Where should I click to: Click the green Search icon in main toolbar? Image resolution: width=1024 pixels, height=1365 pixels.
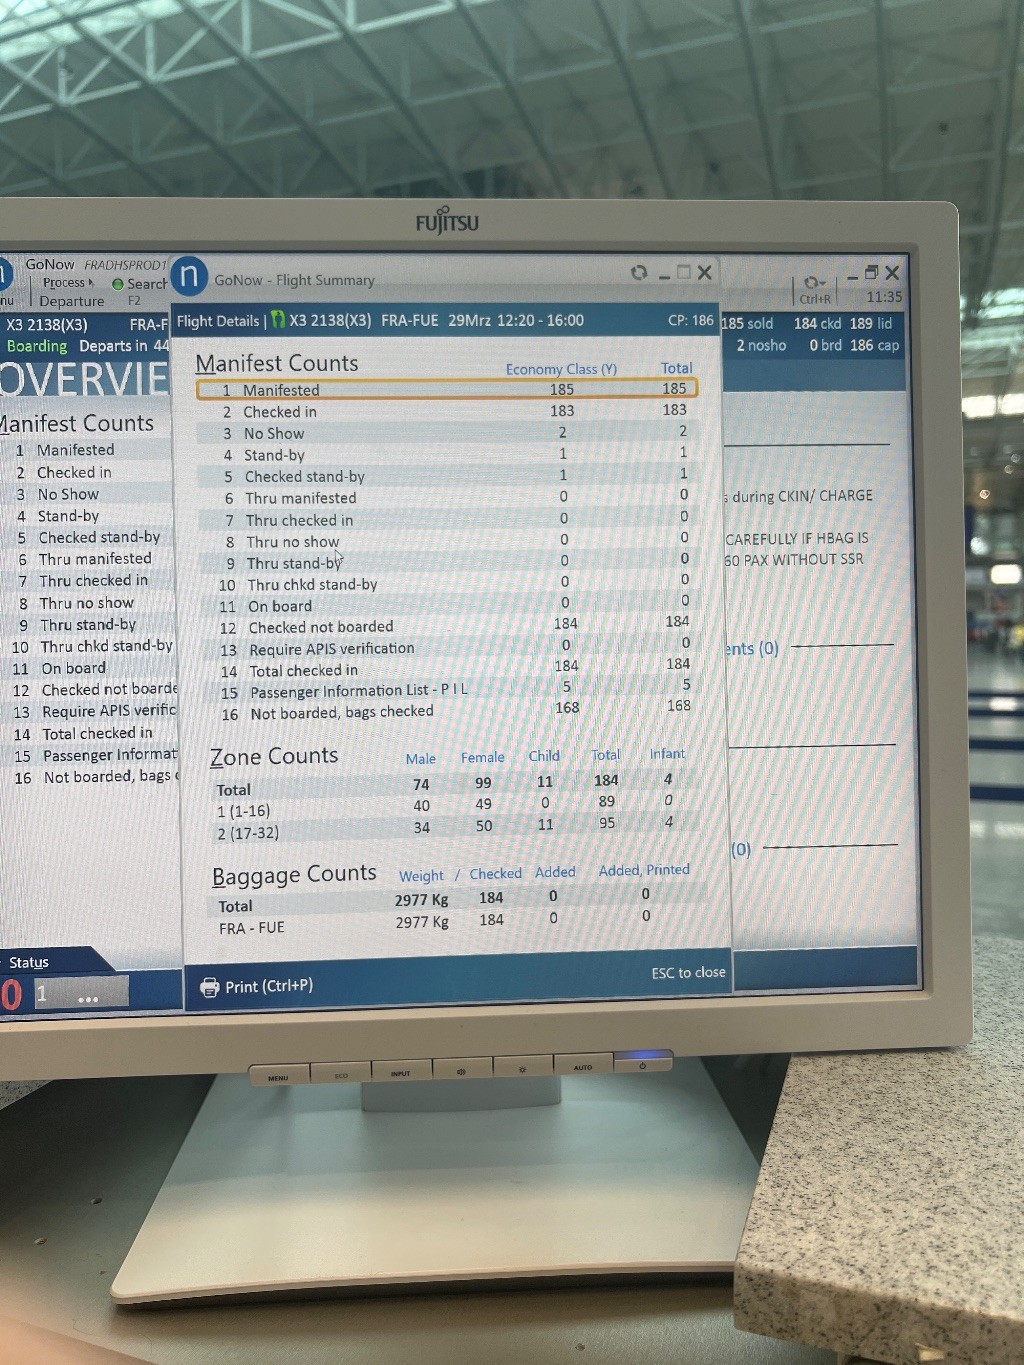pyautogui.click(x=118, y=284)
